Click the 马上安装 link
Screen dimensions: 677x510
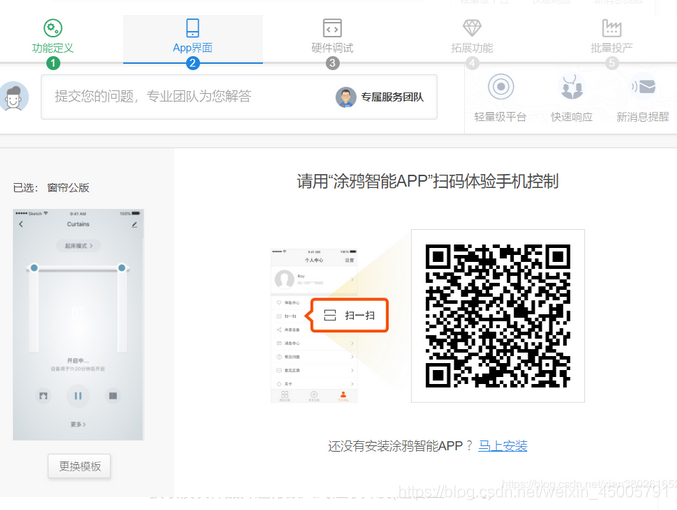tap(503, 446)
